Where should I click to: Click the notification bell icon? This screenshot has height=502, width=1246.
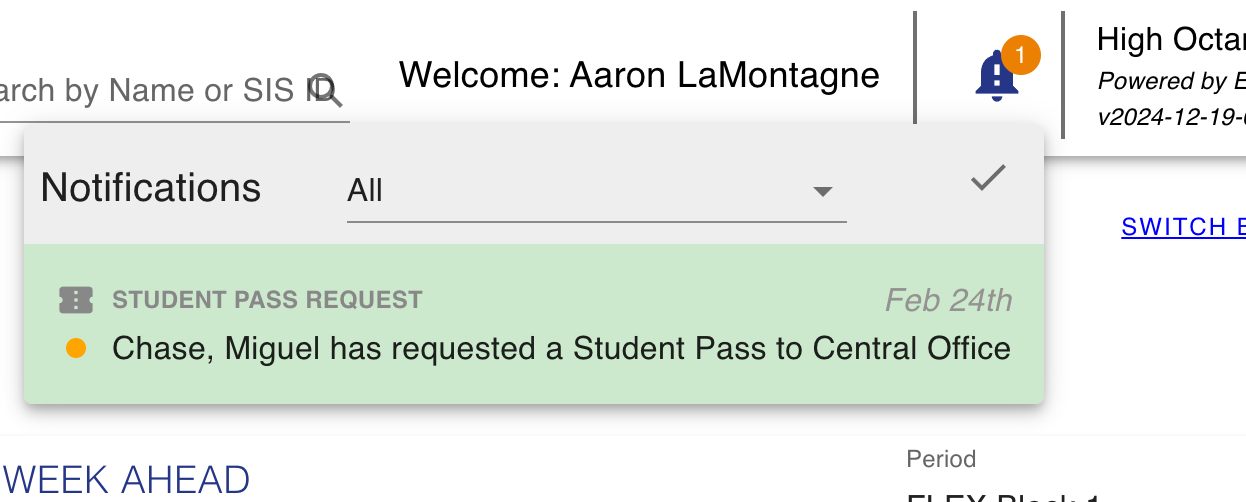coord(996,76)
